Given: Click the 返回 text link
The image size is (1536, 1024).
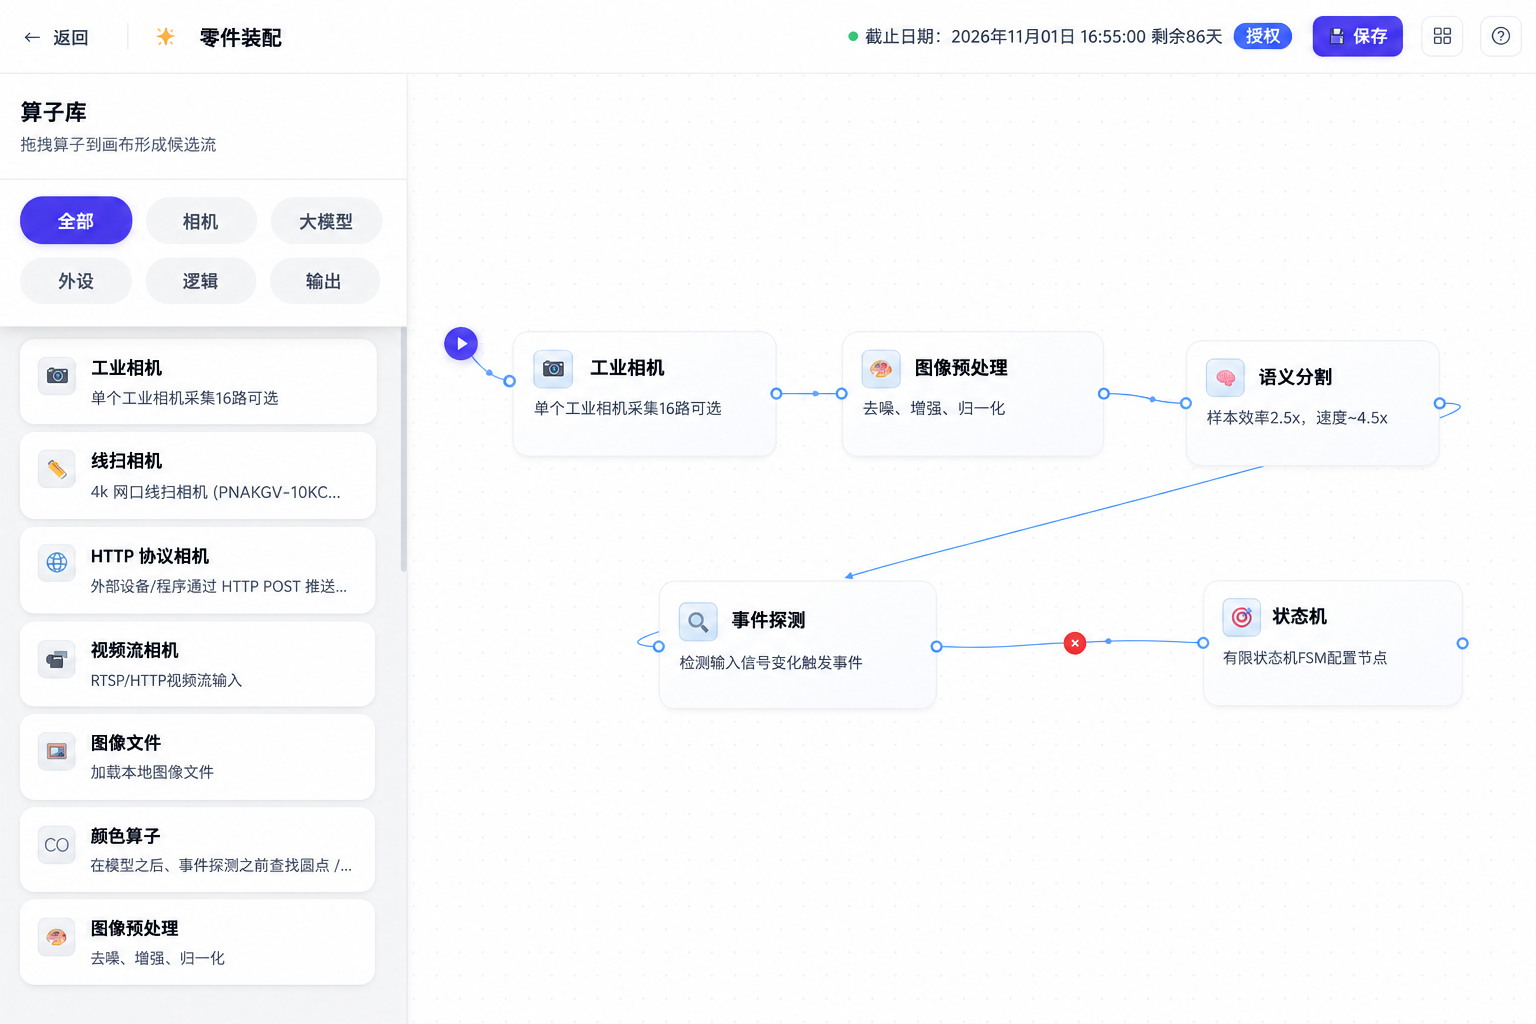Looking at the screenshot, I should [x=71, y=38].
